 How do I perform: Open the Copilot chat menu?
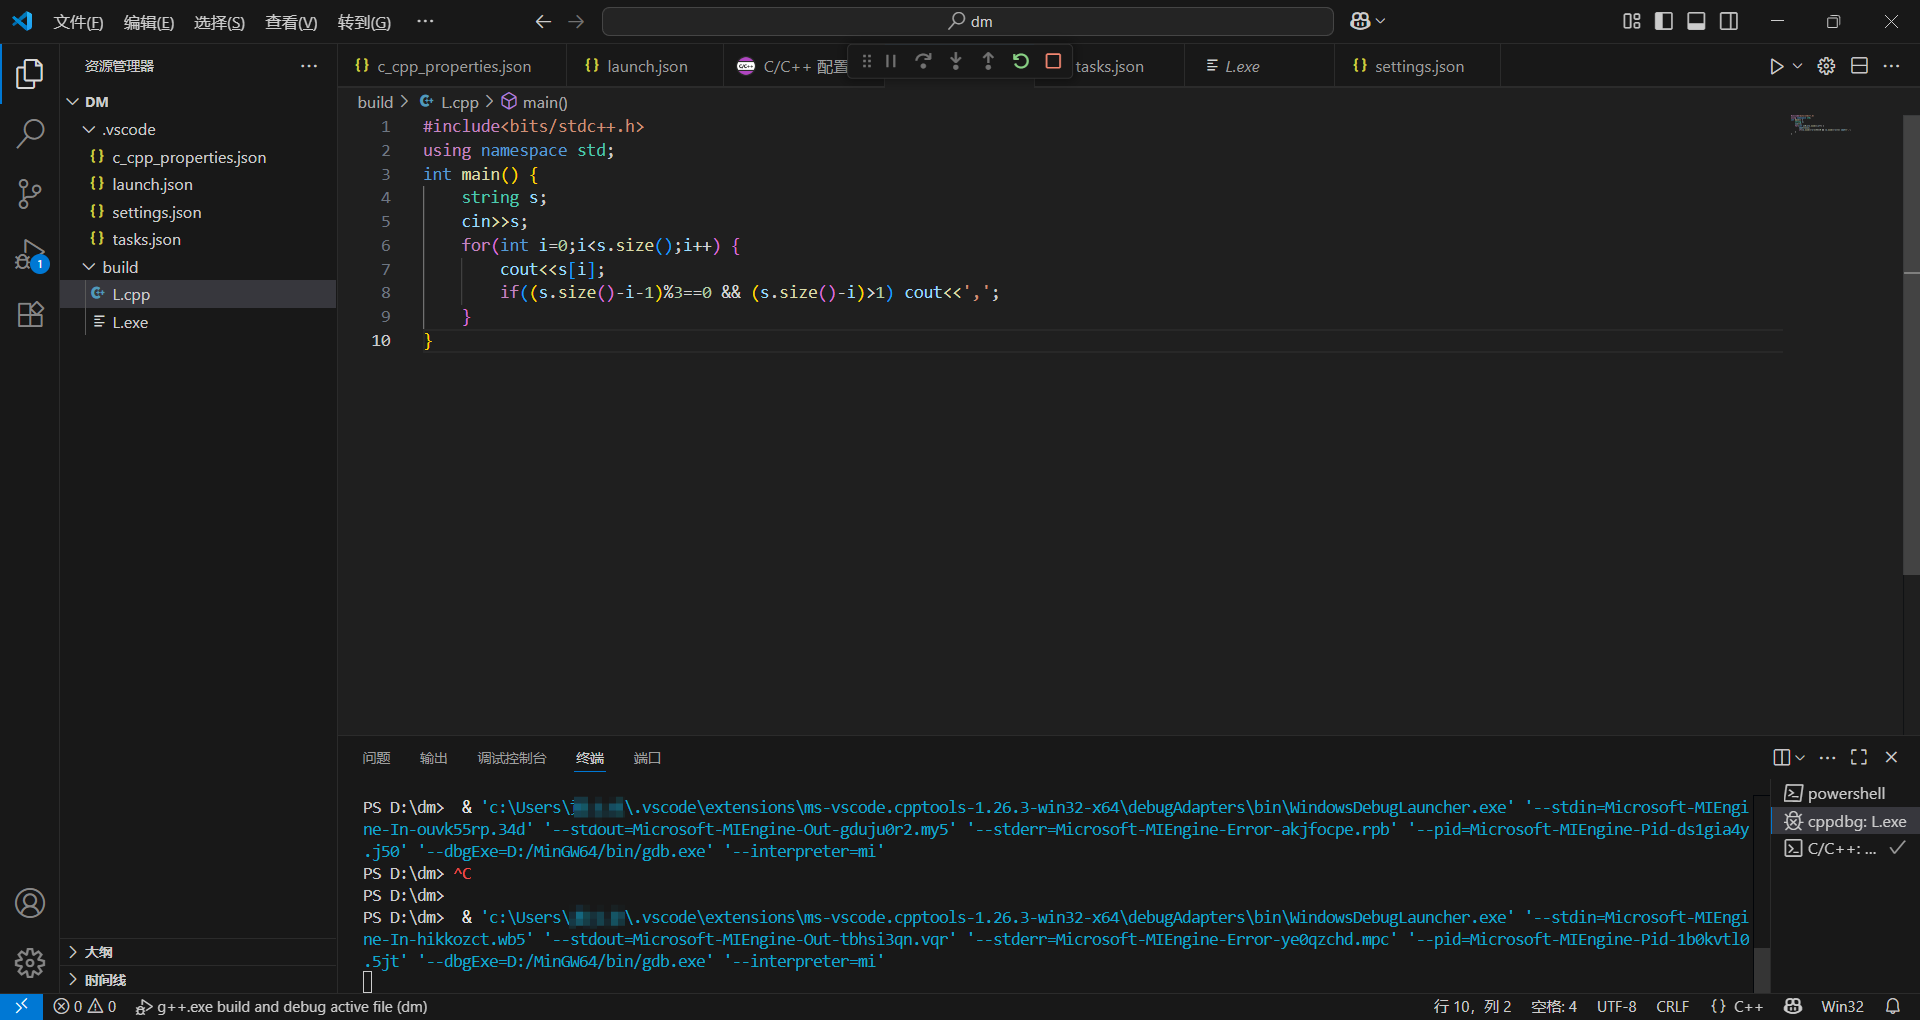tap(1367, 21)
